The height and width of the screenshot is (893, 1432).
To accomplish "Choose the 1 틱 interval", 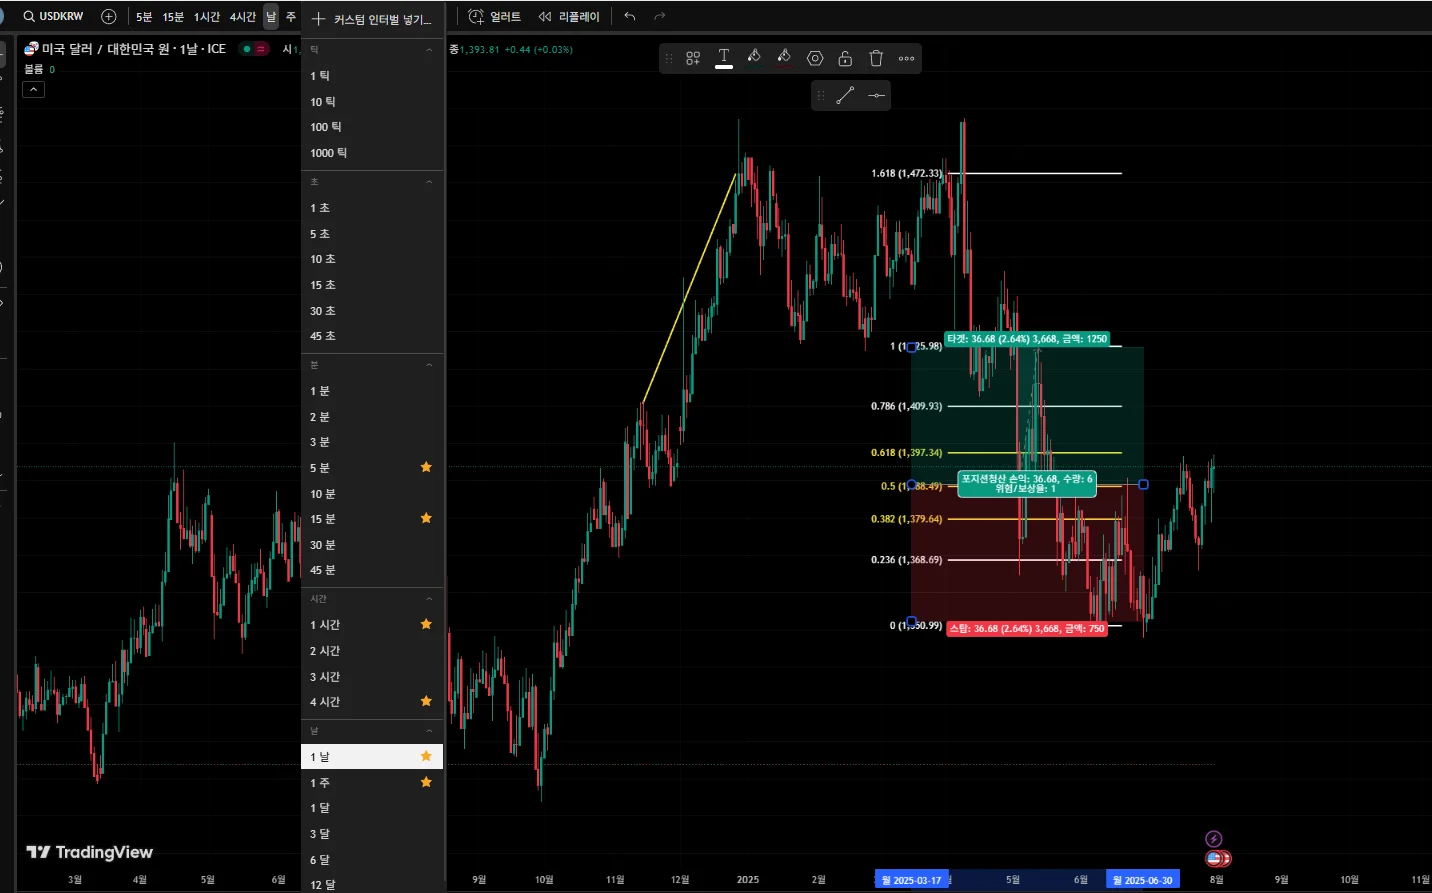I will [x=372, y=76].
